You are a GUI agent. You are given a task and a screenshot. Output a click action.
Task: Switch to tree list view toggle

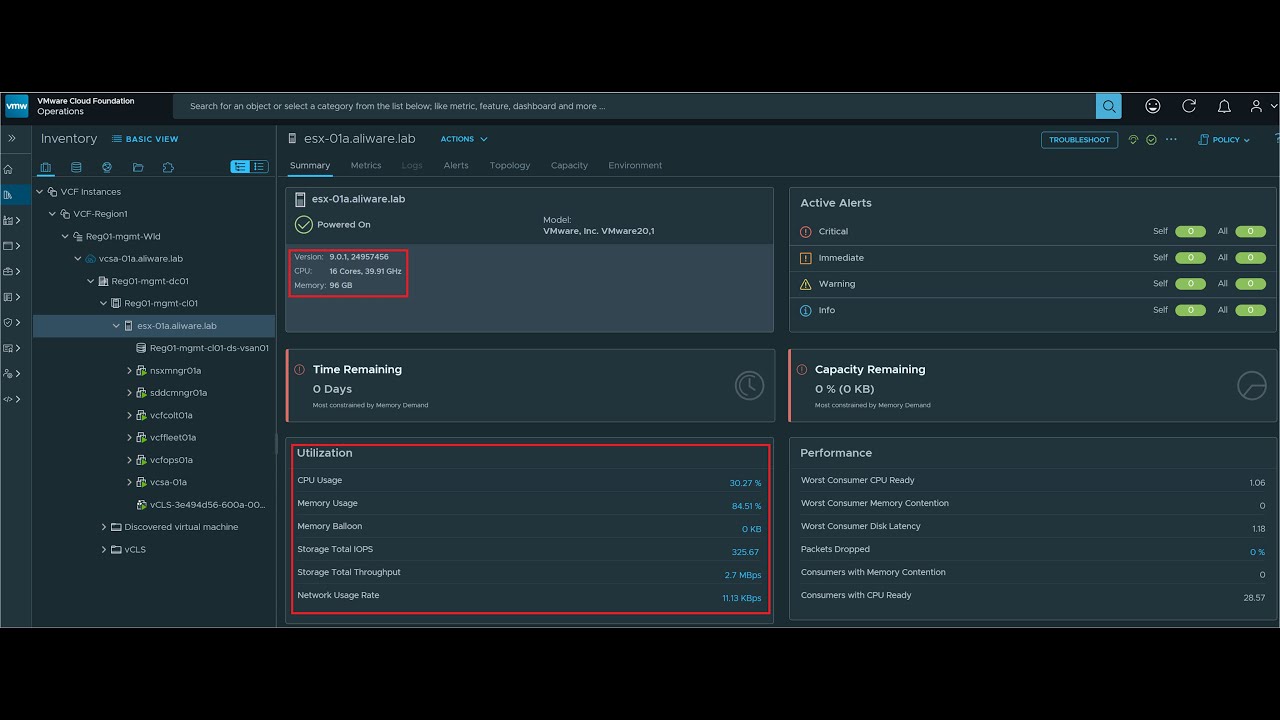[240, 167]
